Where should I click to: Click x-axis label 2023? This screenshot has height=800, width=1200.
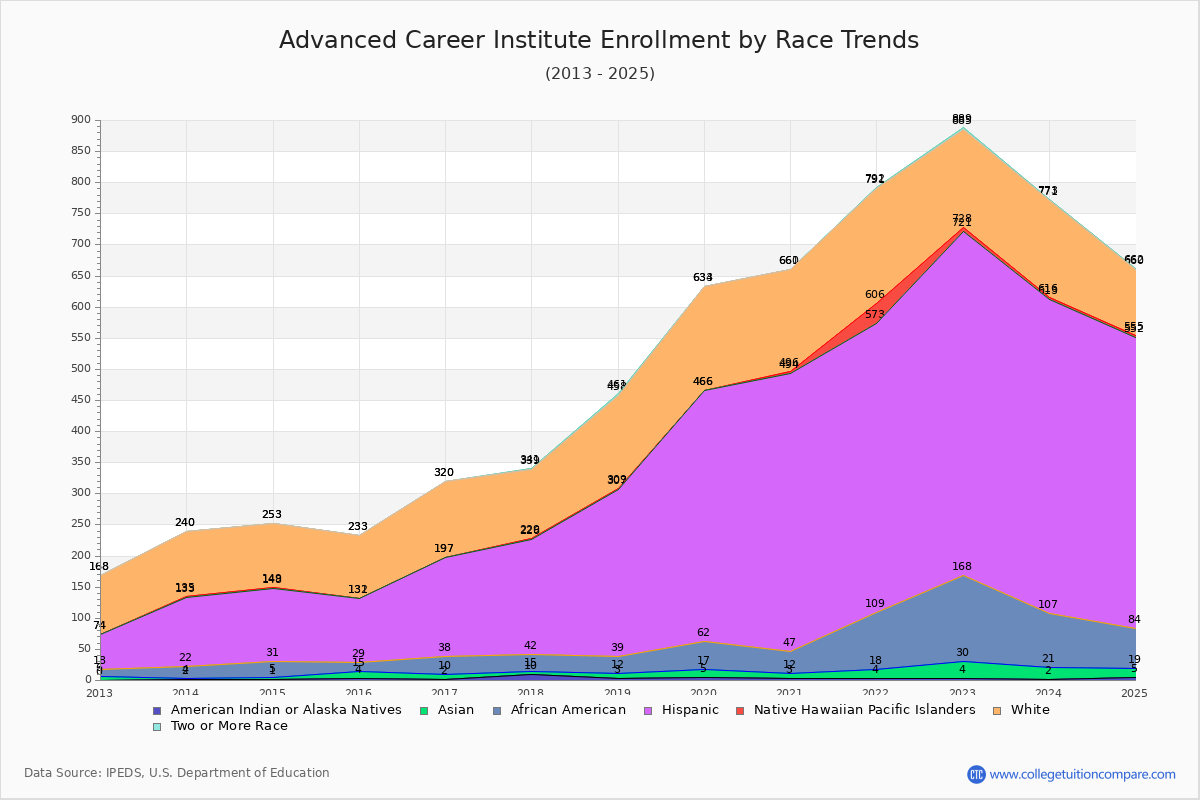point(963,693)
